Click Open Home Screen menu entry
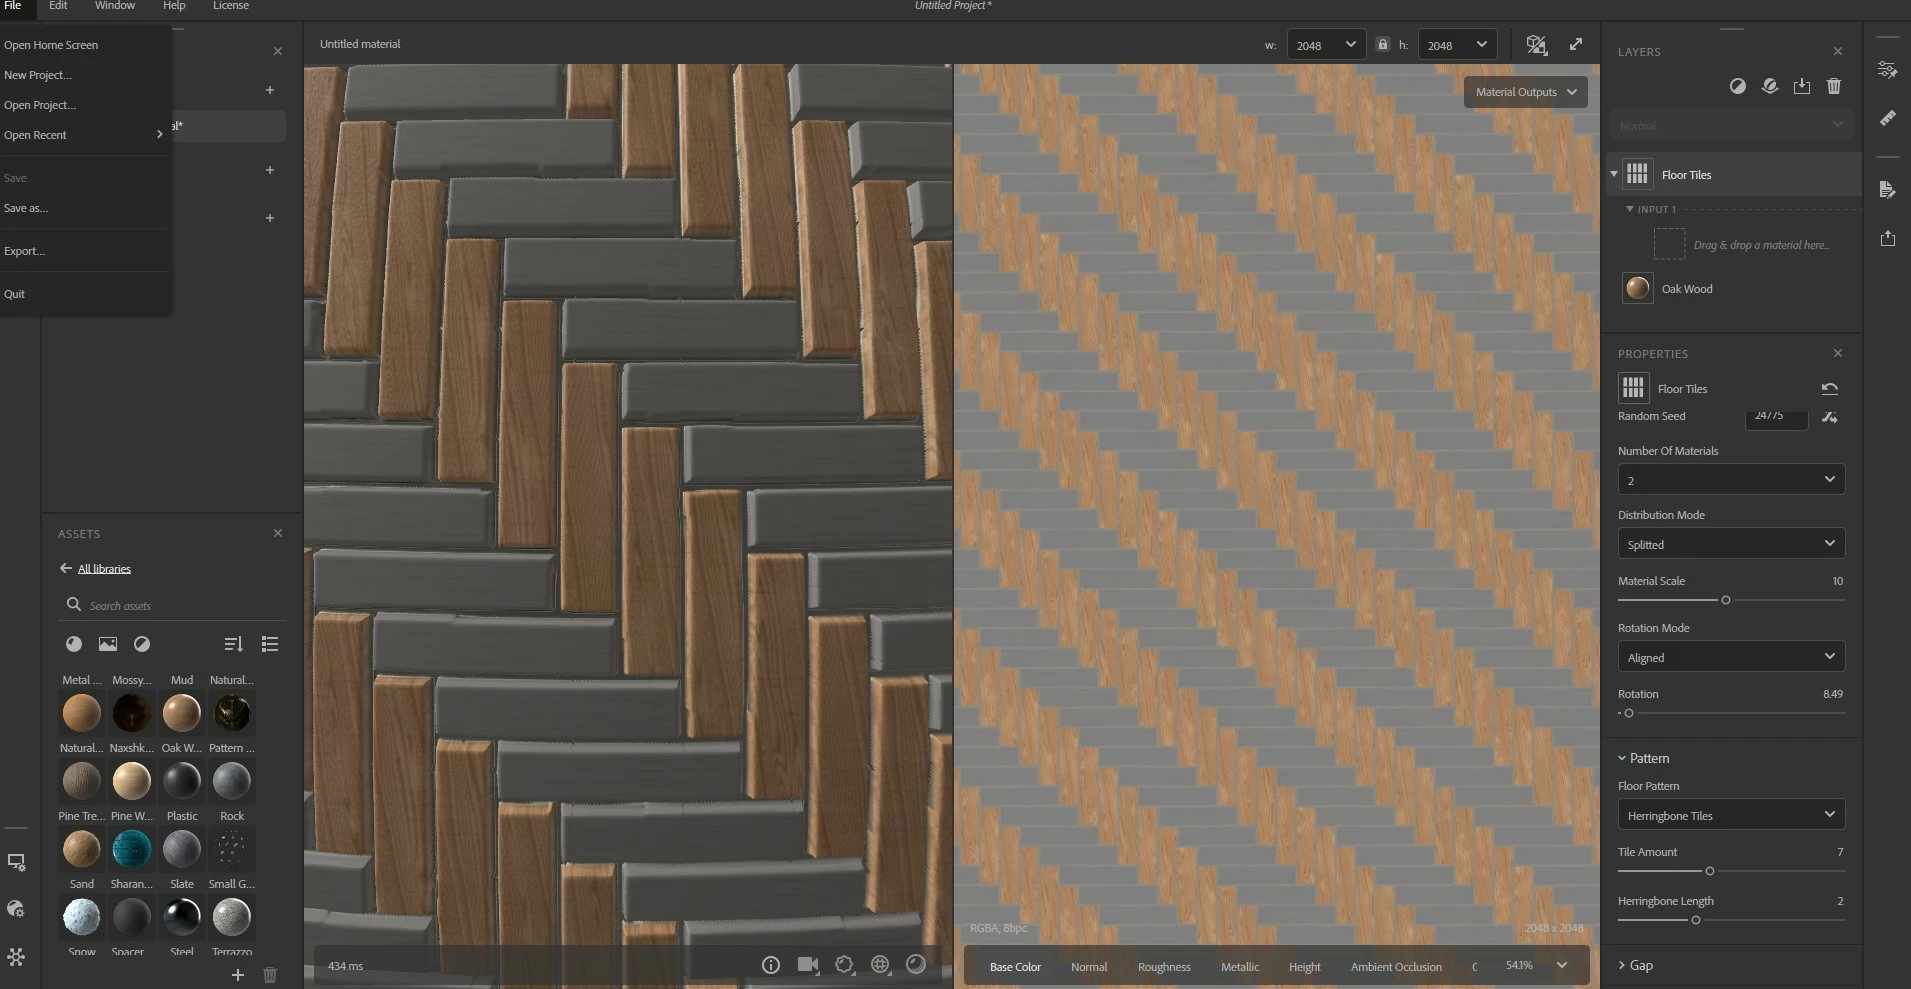Screen dimensions: 1911x989 [51, 45]
